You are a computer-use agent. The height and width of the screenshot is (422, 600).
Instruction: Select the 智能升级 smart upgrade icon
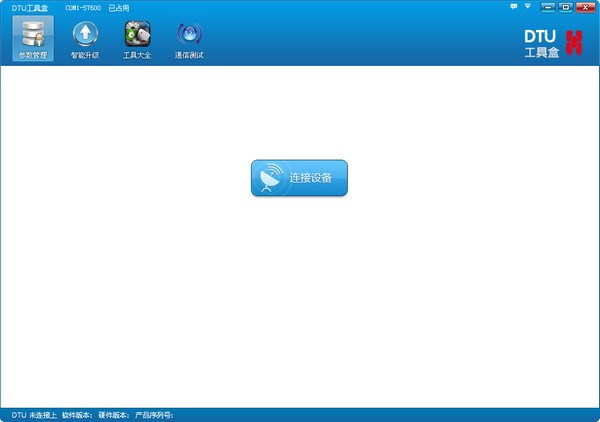pyautogui.click(x=85, y=39)
